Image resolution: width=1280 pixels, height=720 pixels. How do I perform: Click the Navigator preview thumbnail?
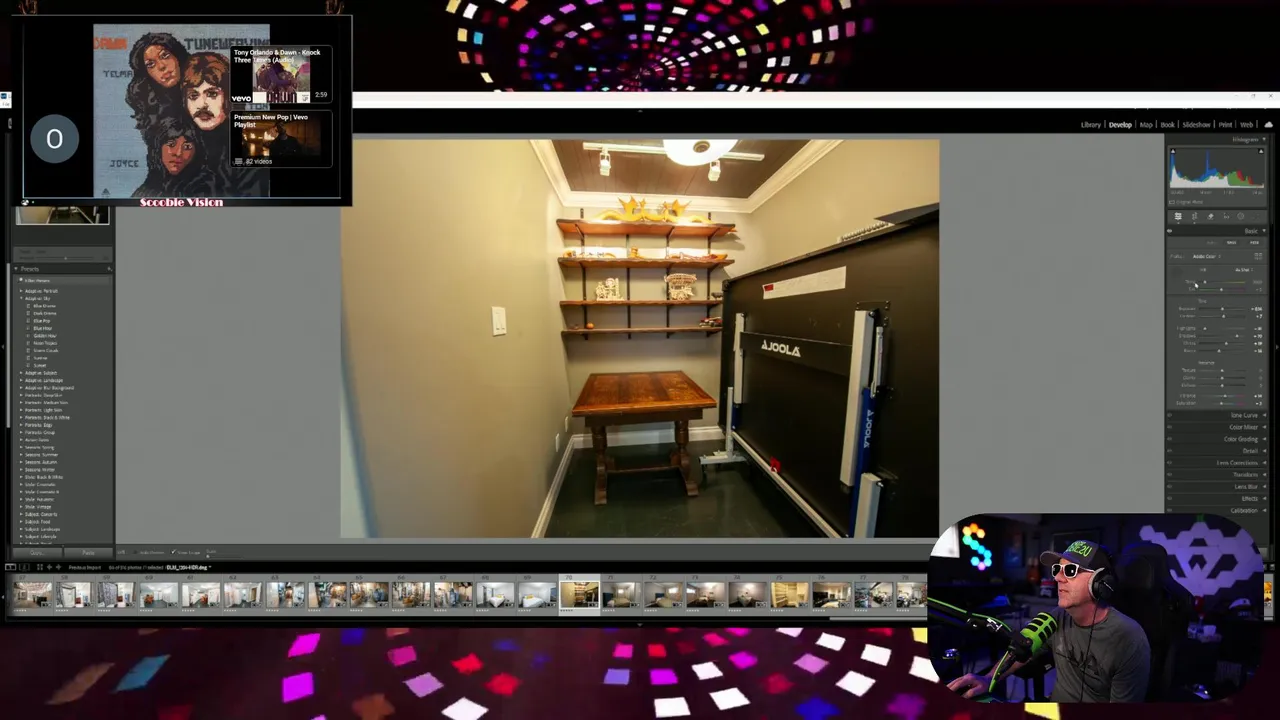(62, 214)
